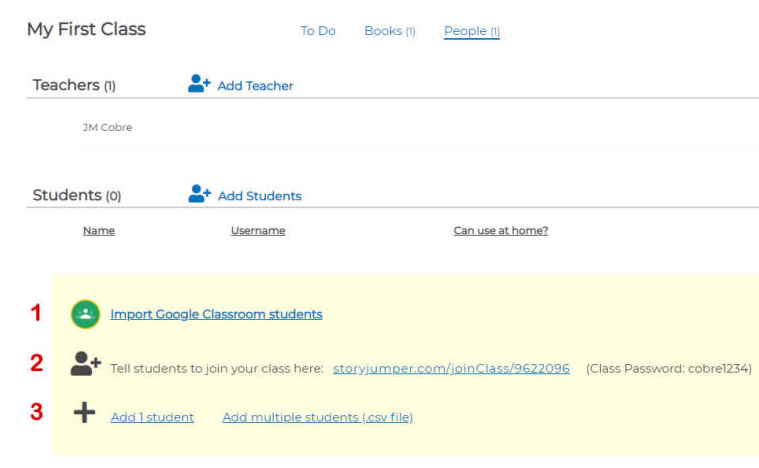Image resolution: width=759 pixels, height=468 pixels.
Task: Click the Add Teacher person-plus icon
Action: pos(200,85)
